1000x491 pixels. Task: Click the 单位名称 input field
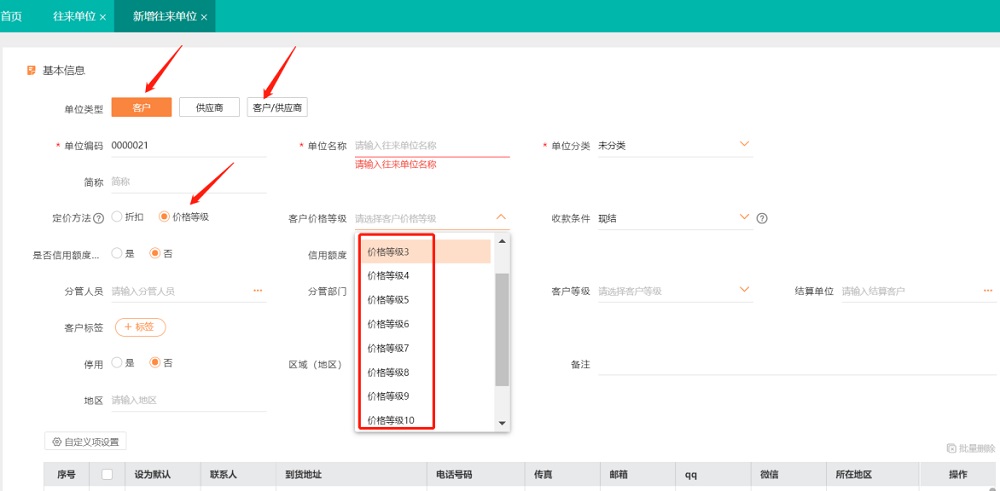432,145
